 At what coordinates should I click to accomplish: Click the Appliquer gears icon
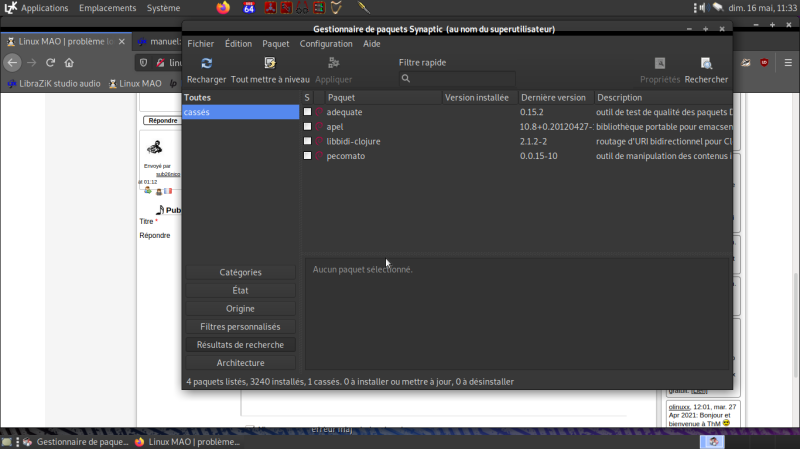tap(334, 63)
